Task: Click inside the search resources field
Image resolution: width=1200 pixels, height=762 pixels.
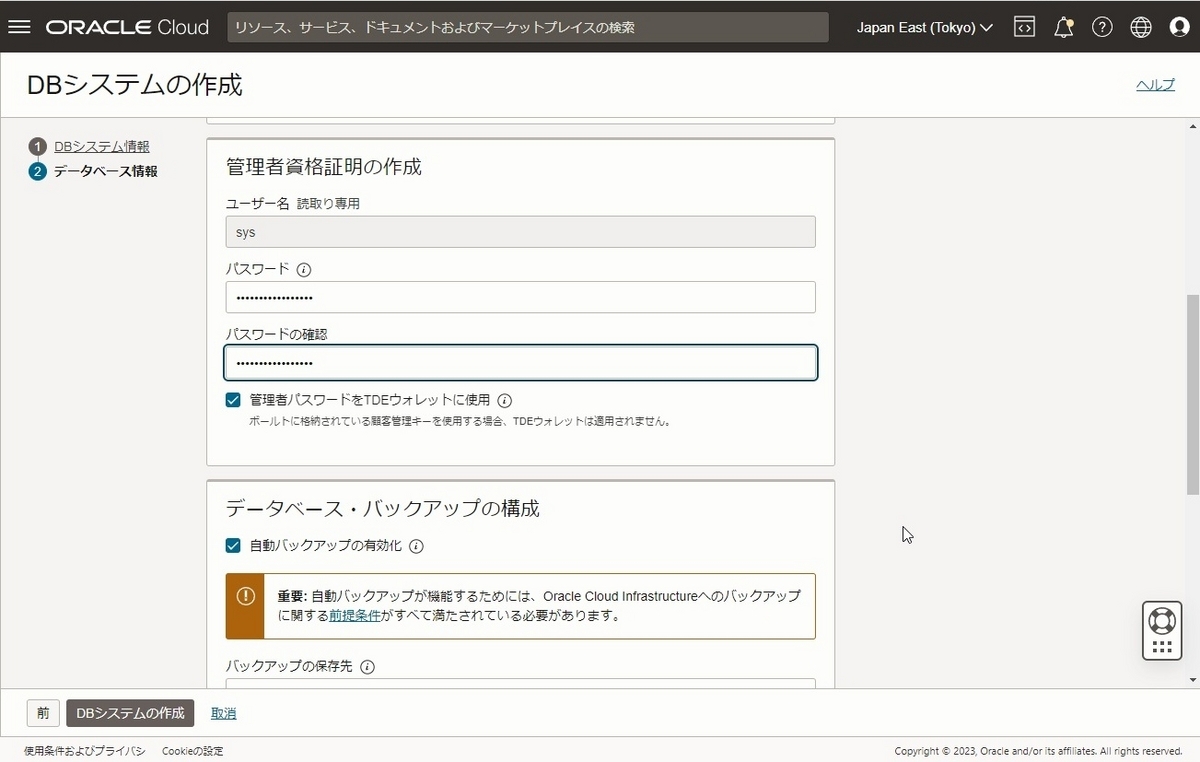Action: tap(530, 27)
